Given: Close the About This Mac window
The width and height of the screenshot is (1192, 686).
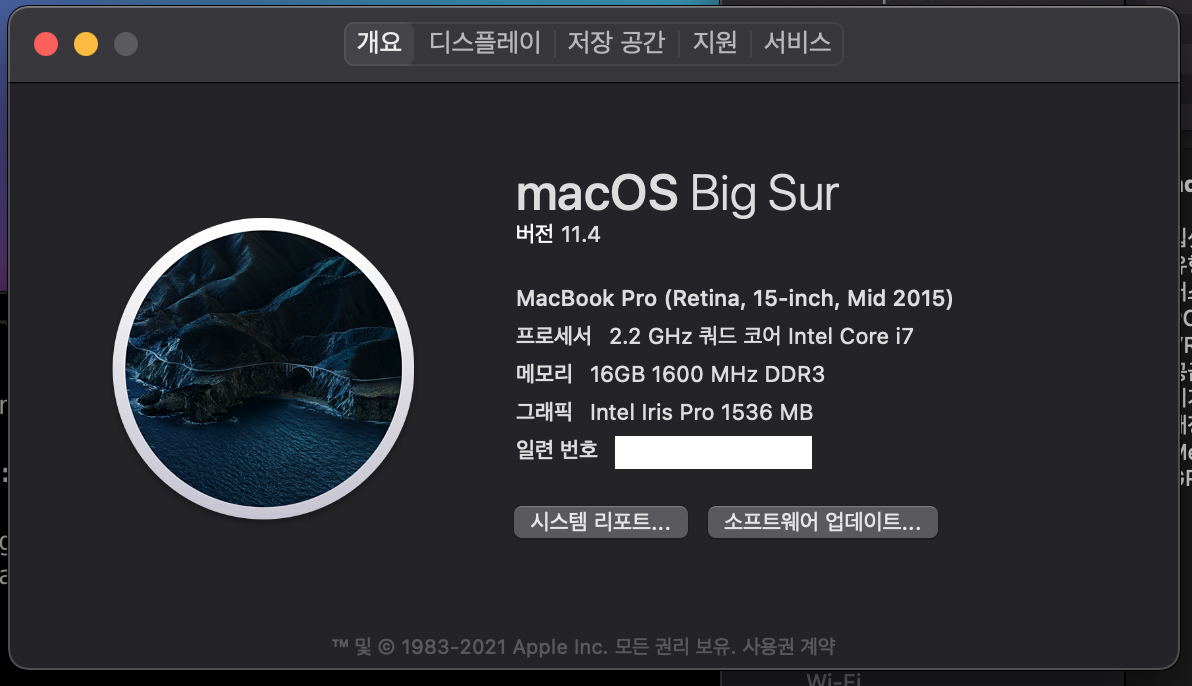Looking at the screenshot, I should 46,44.
